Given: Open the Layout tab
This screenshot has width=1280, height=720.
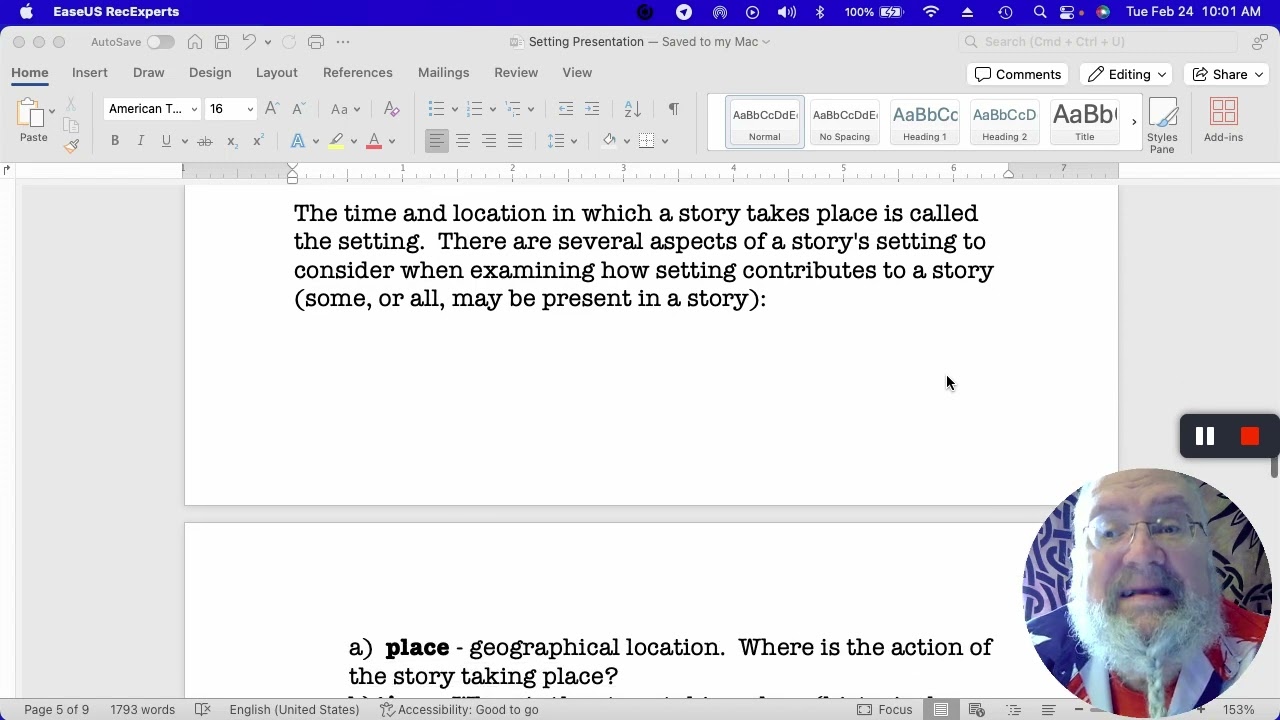Looking at the screenshot, I should (x=276, y=73).
